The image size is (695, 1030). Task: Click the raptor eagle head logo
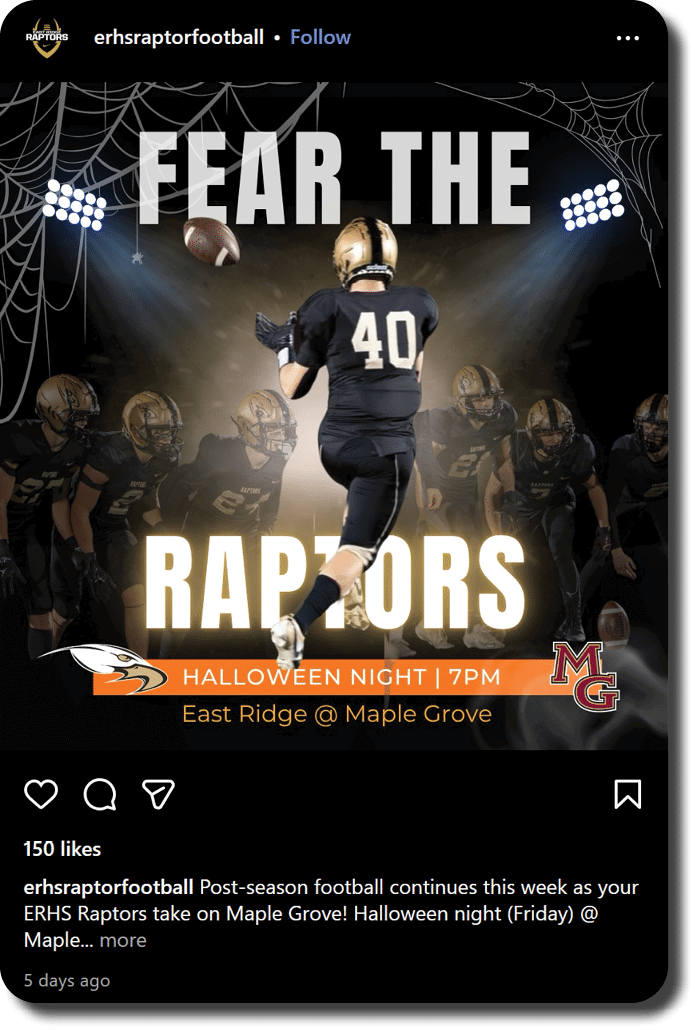click(x=105, y=668)
